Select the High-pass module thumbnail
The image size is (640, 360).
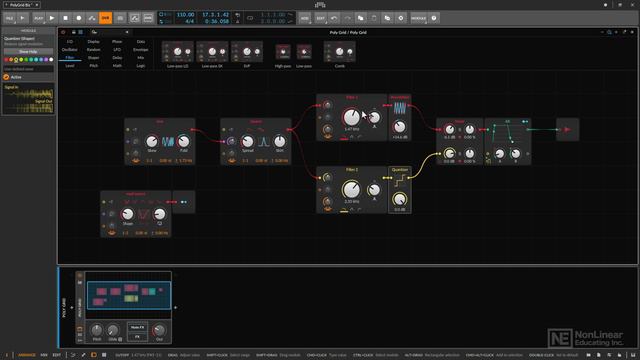(x=283, y=52)
